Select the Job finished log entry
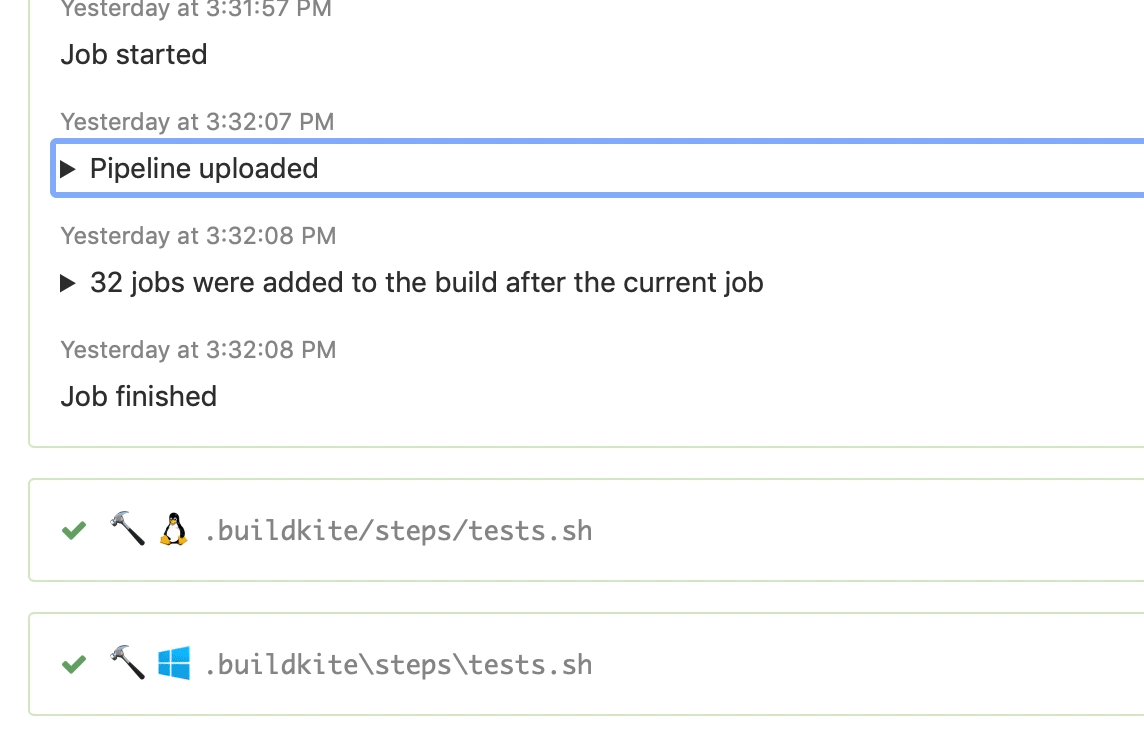Viewport: 1144px width, 734px height. (138, 396)
